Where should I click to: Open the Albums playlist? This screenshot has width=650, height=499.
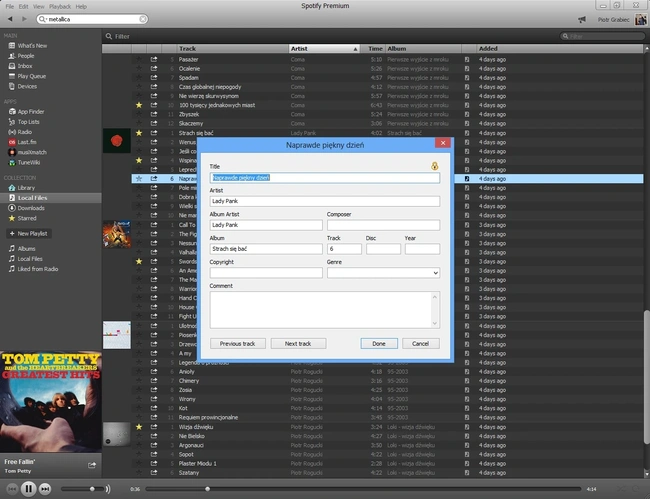pos(22,249)
